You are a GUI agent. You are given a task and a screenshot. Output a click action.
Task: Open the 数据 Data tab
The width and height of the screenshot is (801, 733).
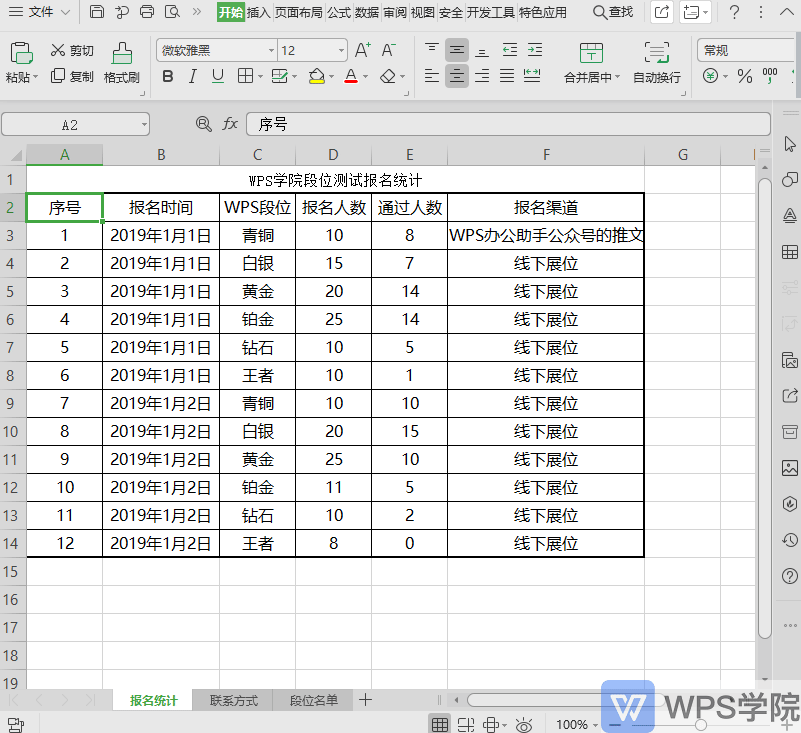[367, 12]
